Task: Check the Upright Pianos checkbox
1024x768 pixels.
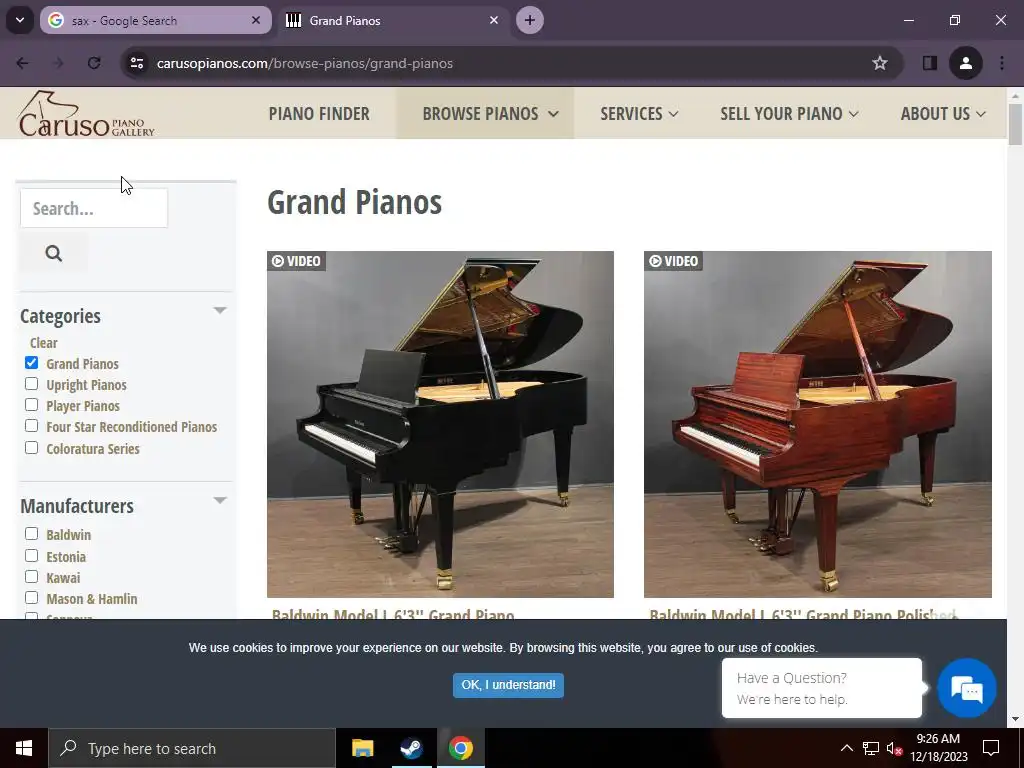Action: click(x=31, y=383)
